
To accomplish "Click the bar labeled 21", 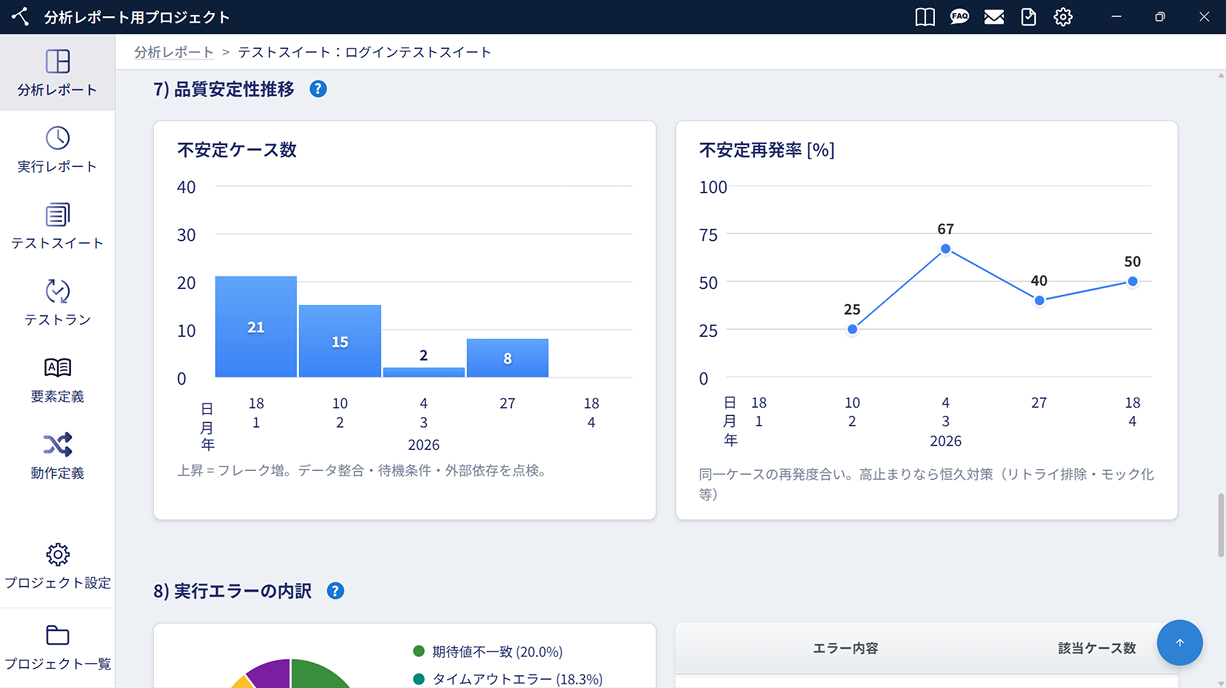I will pyautogui.click(x=256, y=327).
